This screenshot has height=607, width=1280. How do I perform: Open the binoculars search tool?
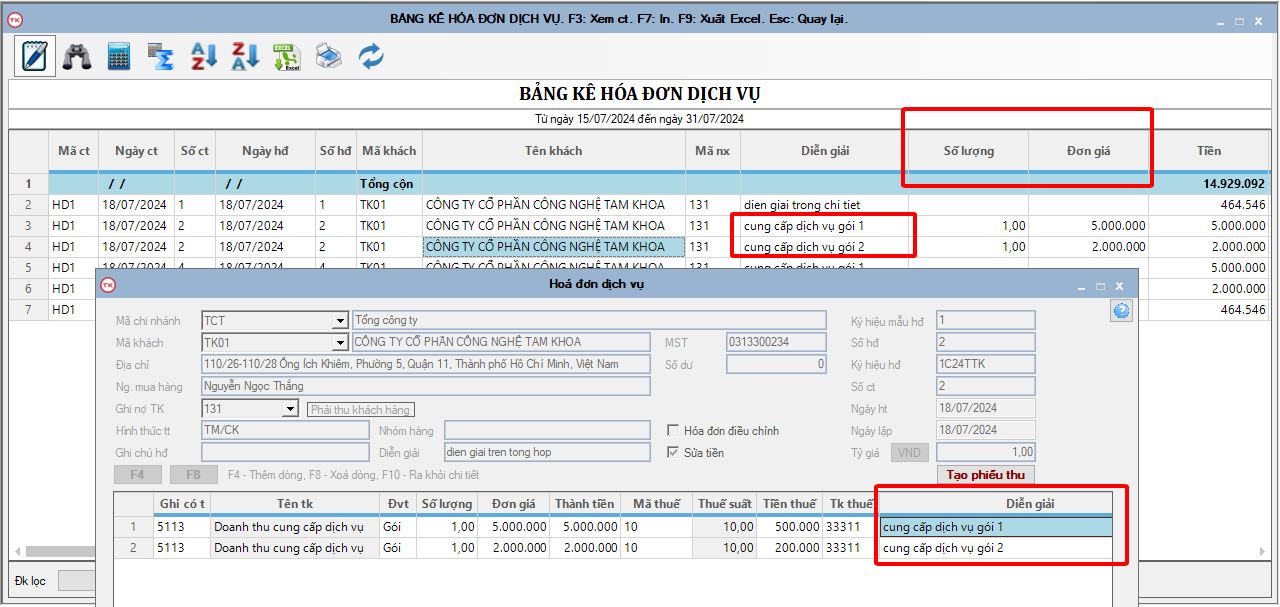pos(77,56)
